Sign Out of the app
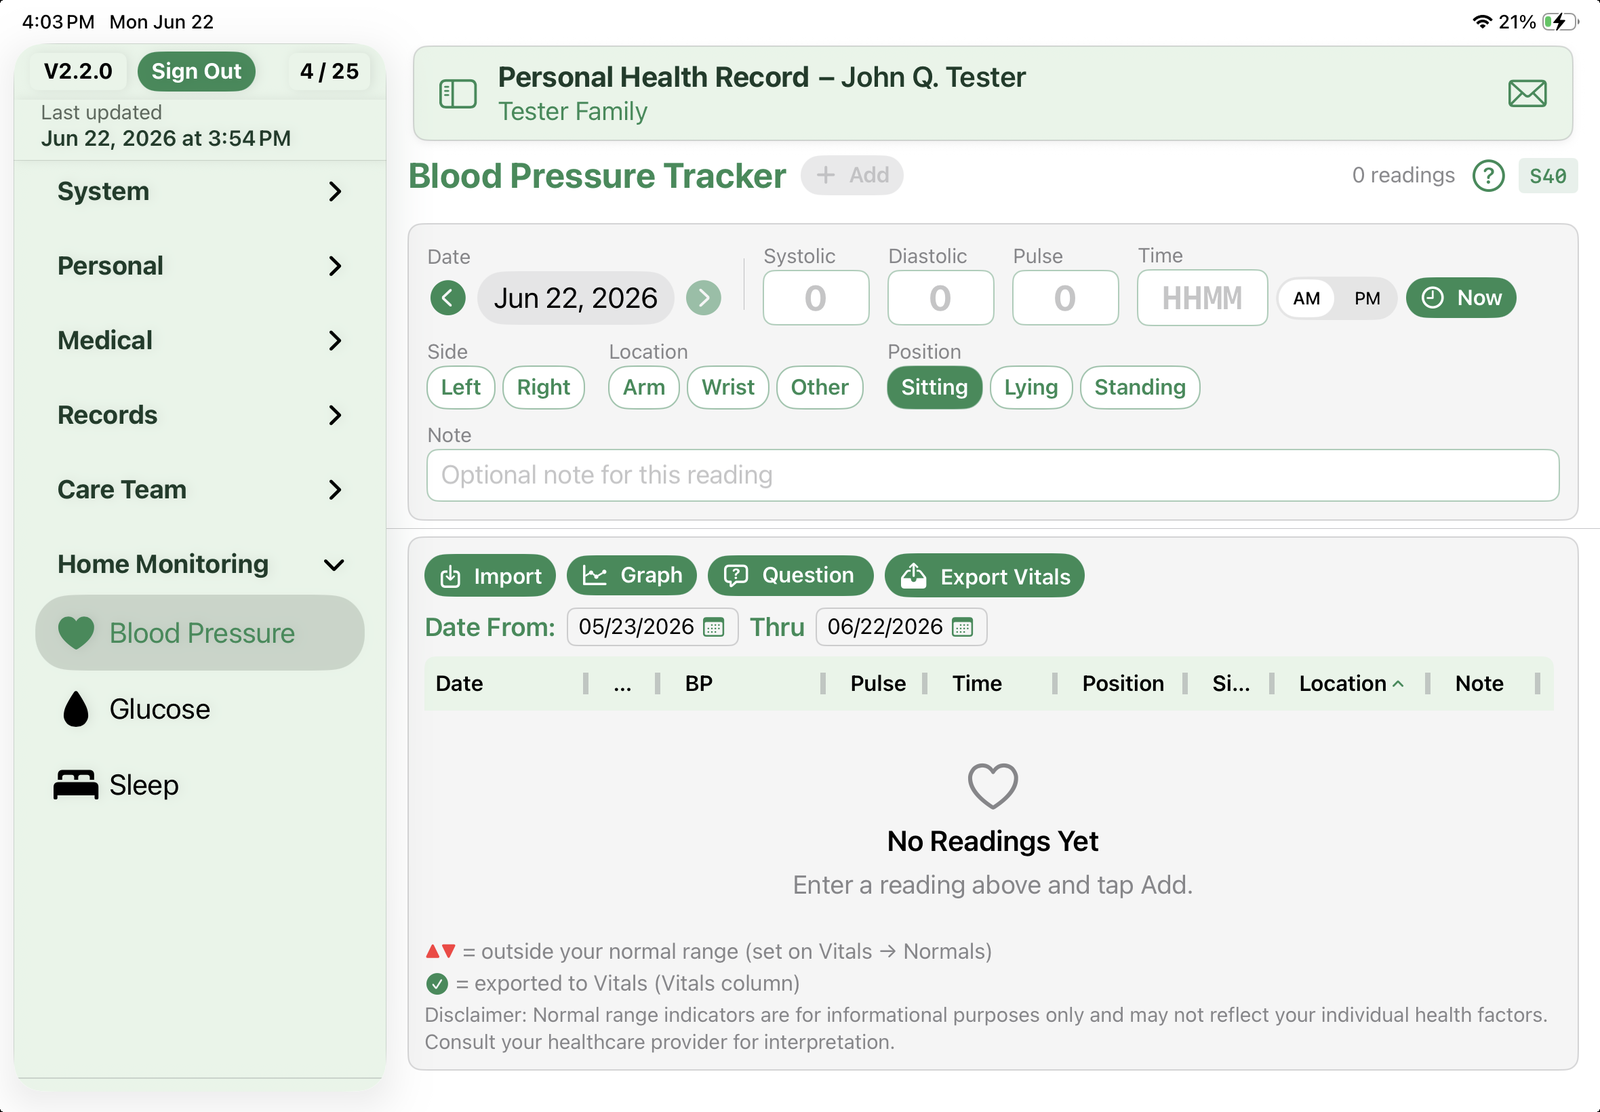 [x=196, y=71]
